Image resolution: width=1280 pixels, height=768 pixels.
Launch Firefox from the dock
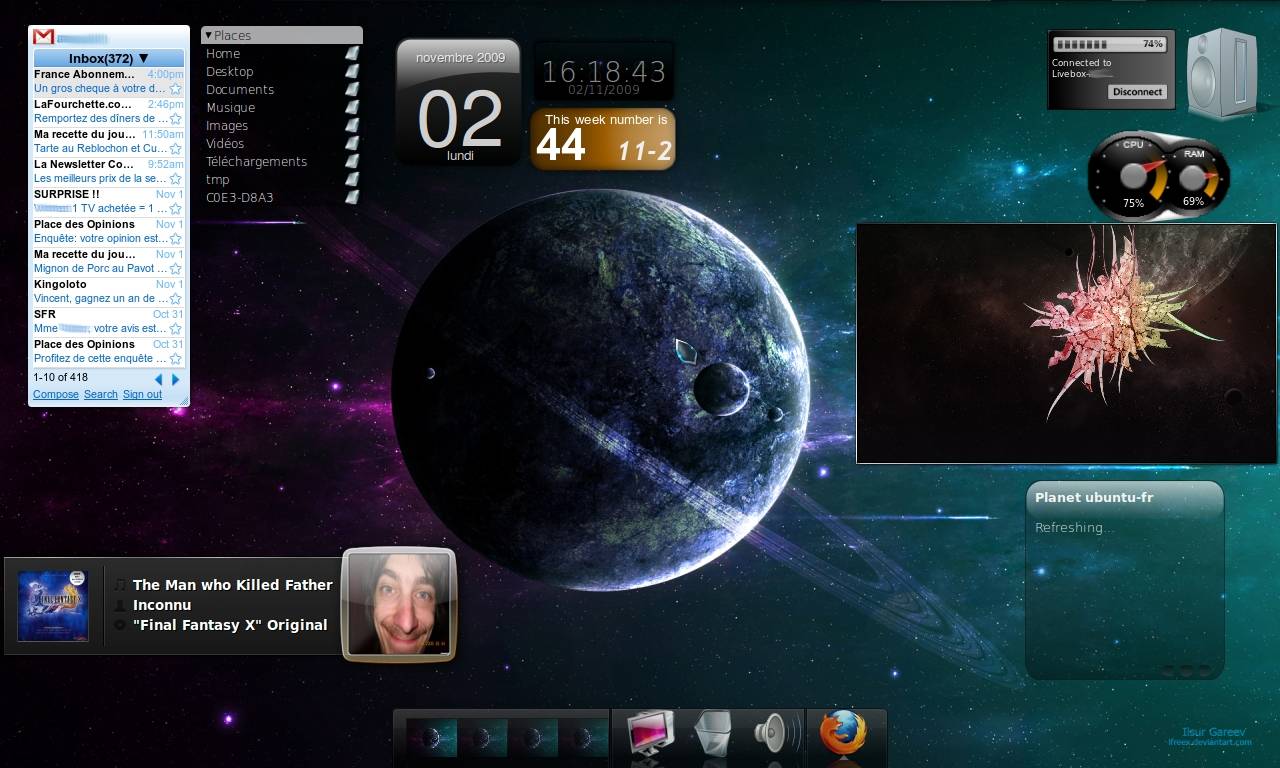tap(842, 734)
